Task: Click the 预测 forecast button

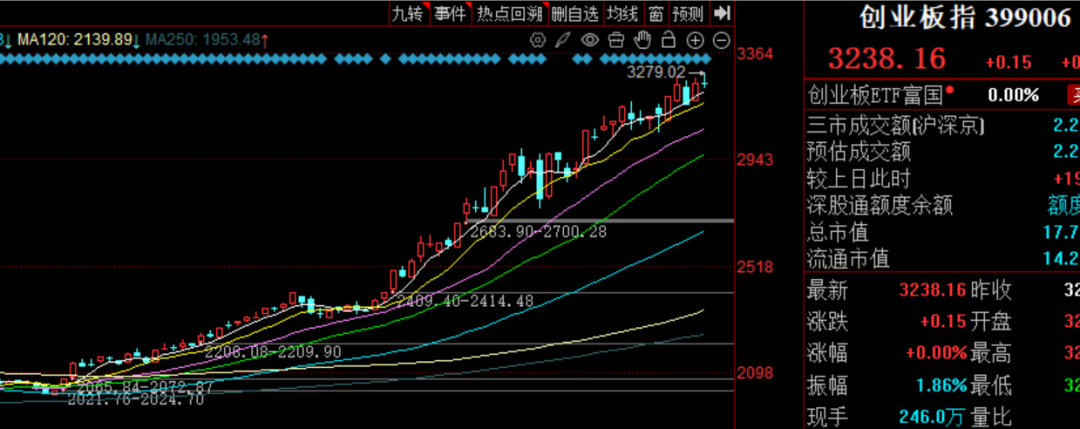Action: pos(688,13)
